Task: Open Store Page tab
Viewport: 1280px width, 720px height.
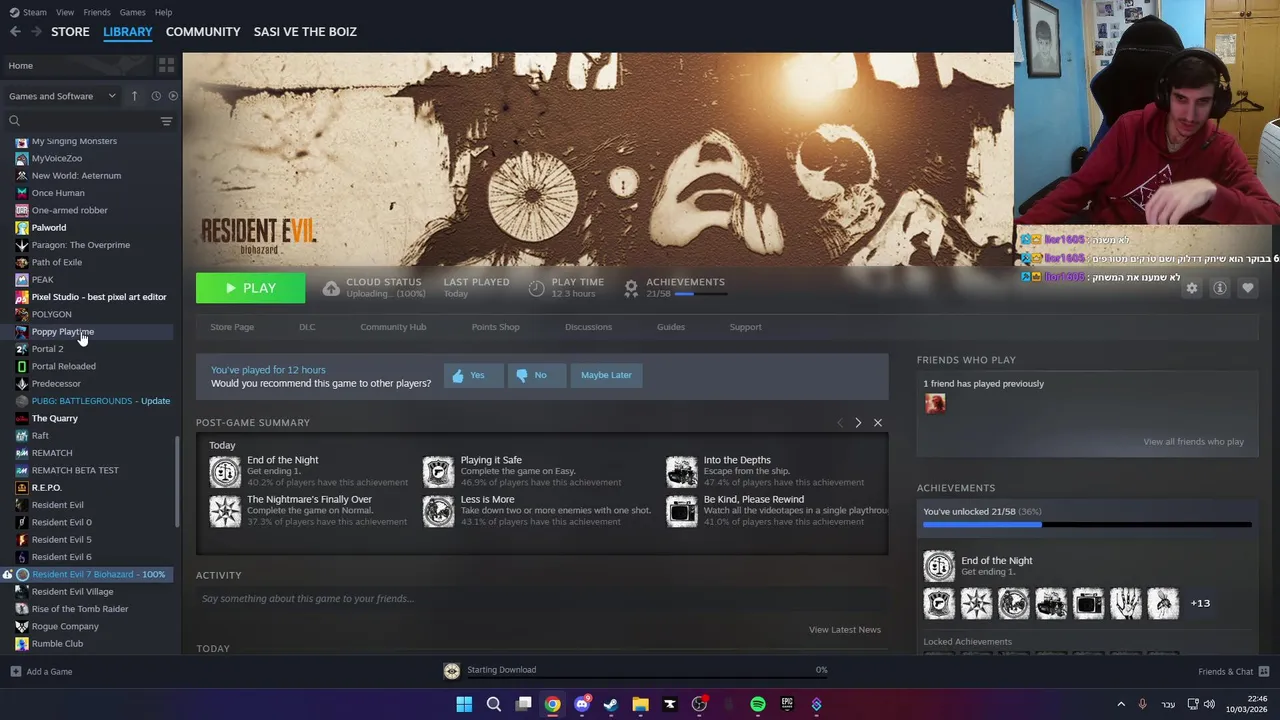Action: coord(232,327)
